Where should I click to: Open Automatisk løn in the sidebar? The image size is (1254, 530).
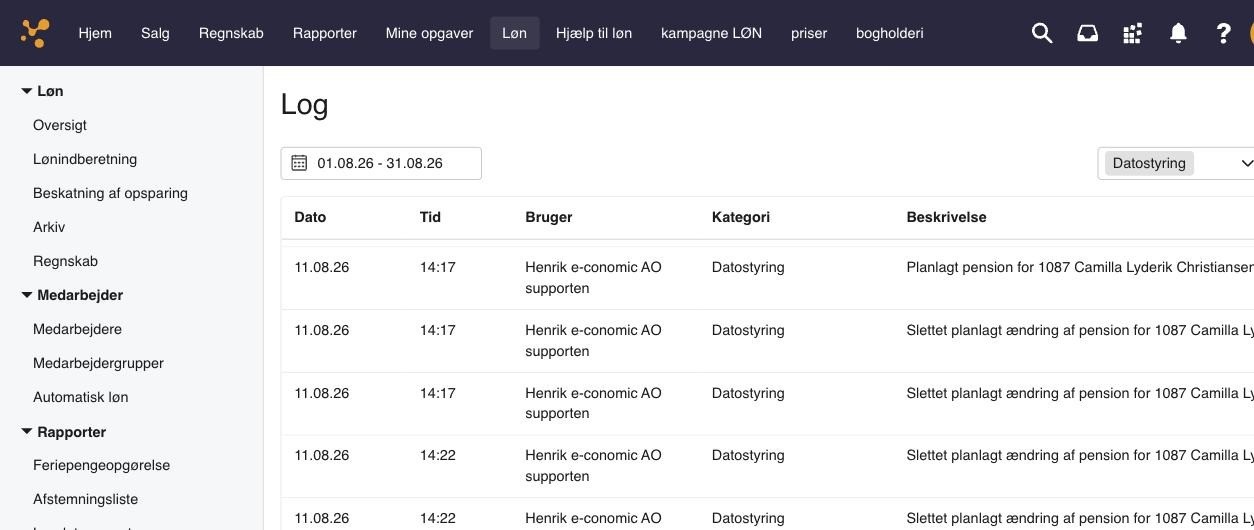tap(80, 397)
